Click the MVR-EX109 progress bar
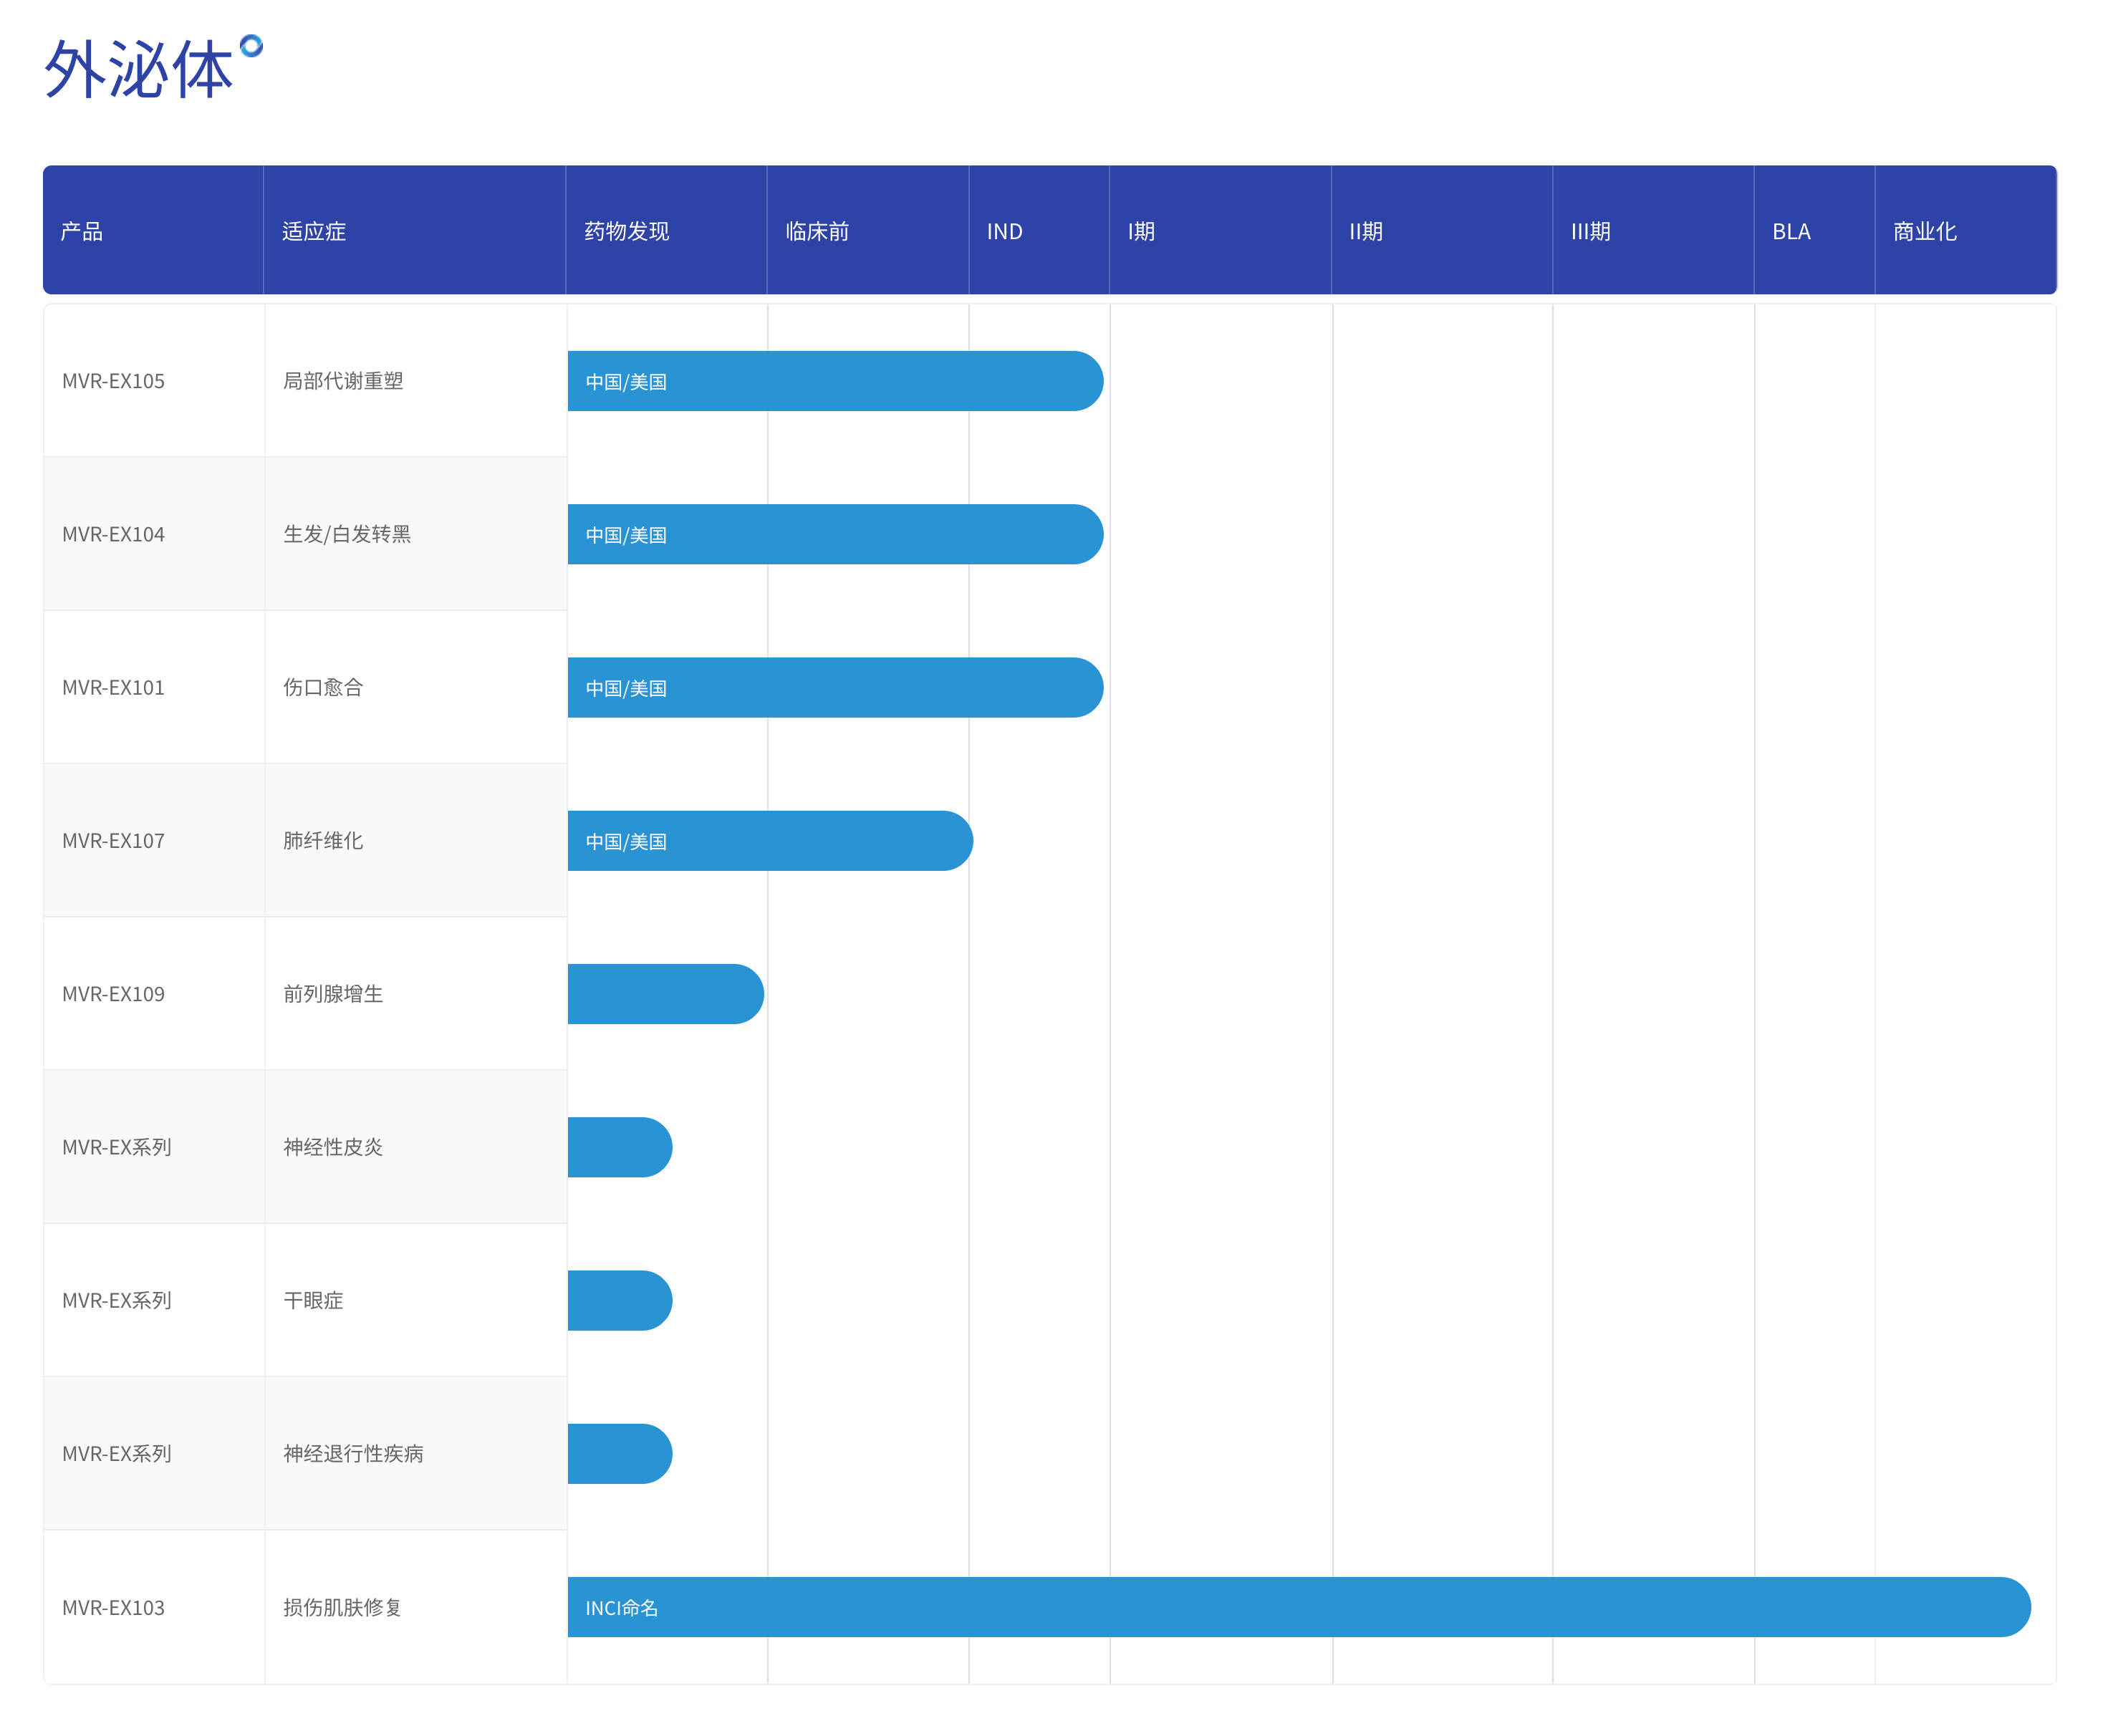This screenshot has height=1736, width=2103. (666, 994)
